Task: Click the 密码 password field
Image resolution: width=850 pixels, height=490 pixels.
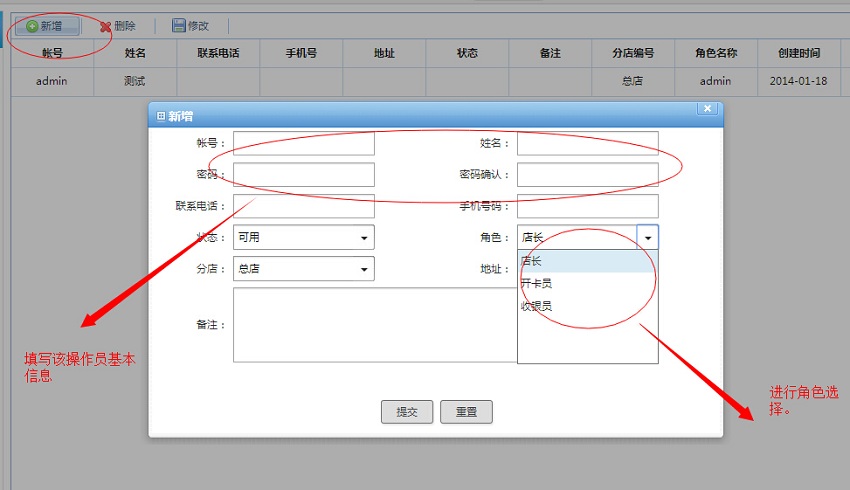Action: tap(303, 175)
